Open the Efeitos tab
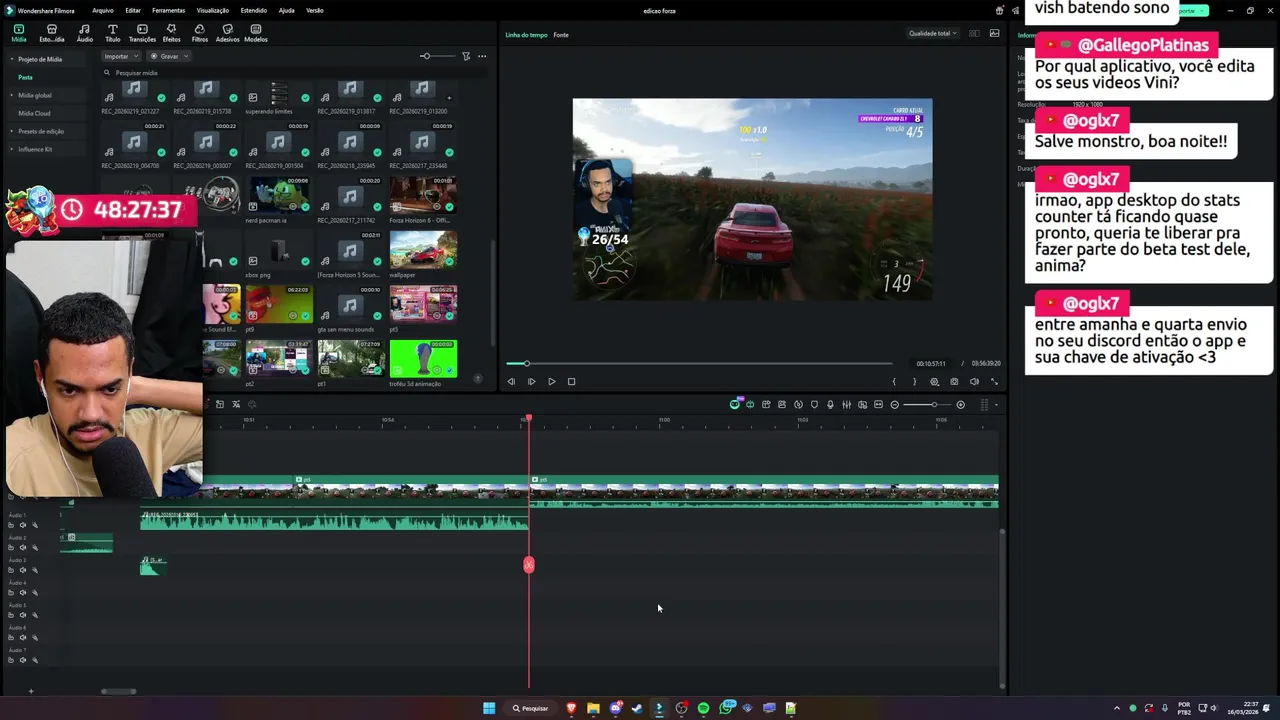The height and width of the screenshot is (720, 1280). [172, 33]
